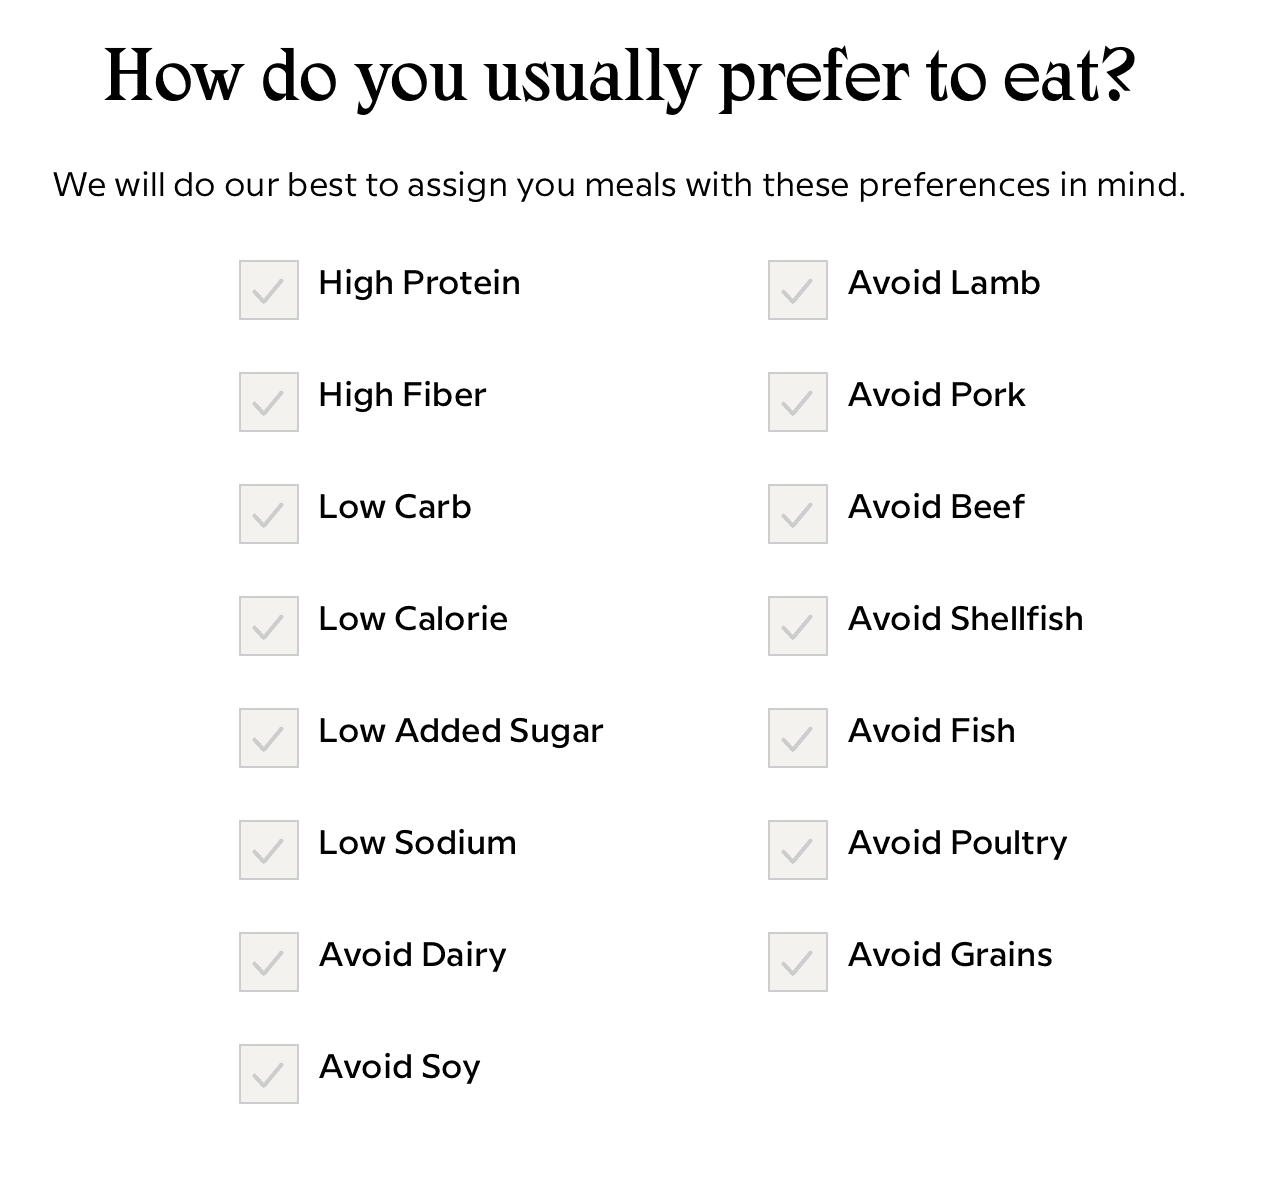
Task: Check the Avoid Dairy box
Action: pos(269,962)
